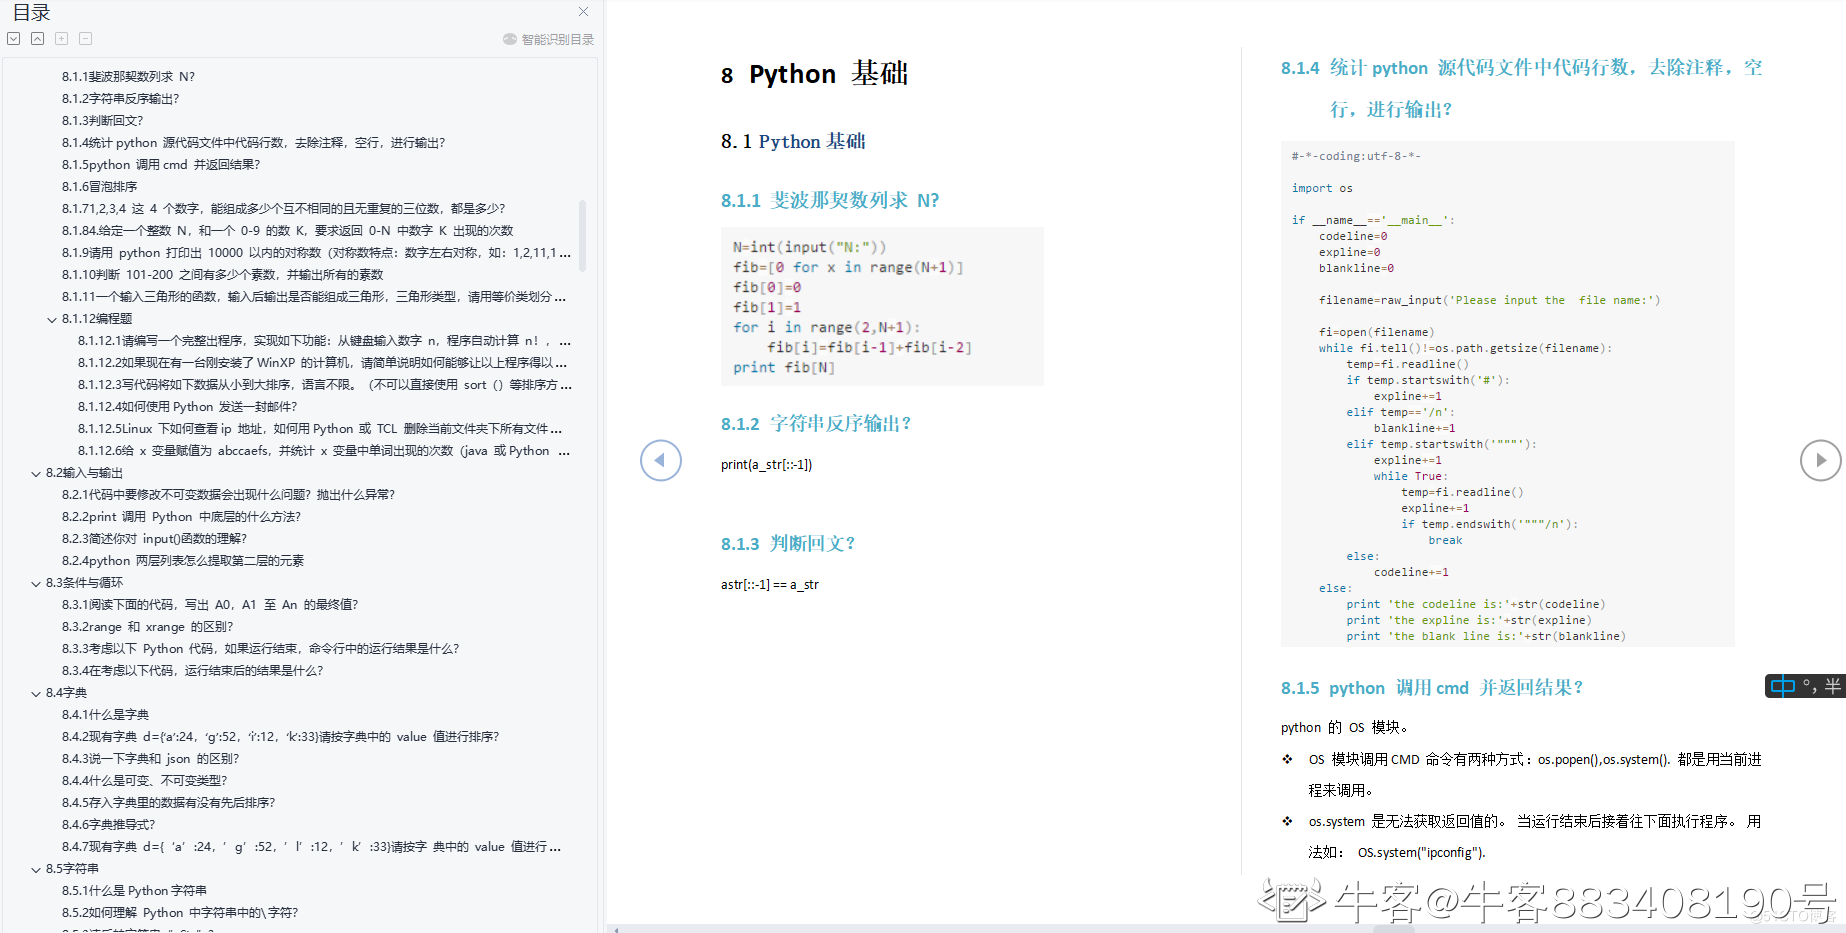Collapse the 8.3条件与循环 chevron

36,583
